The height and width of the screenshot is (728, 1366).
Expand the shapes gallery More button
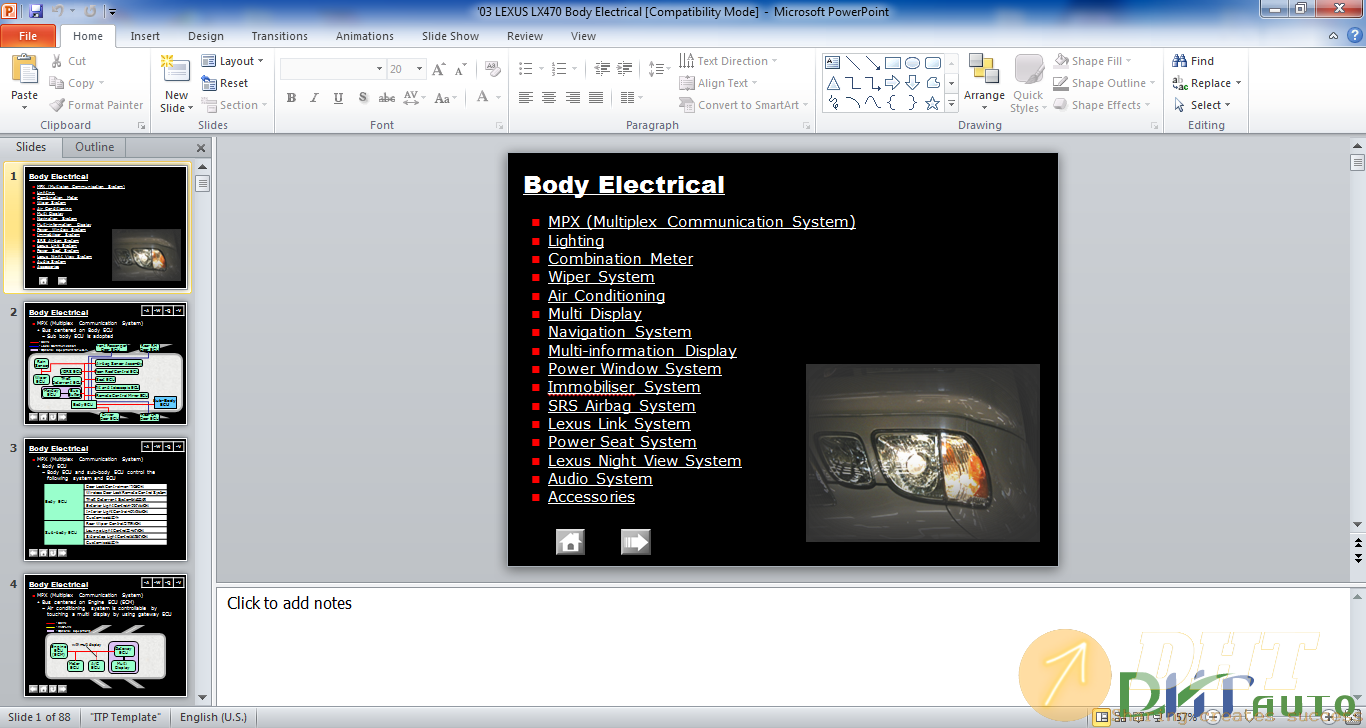[952, 103]
